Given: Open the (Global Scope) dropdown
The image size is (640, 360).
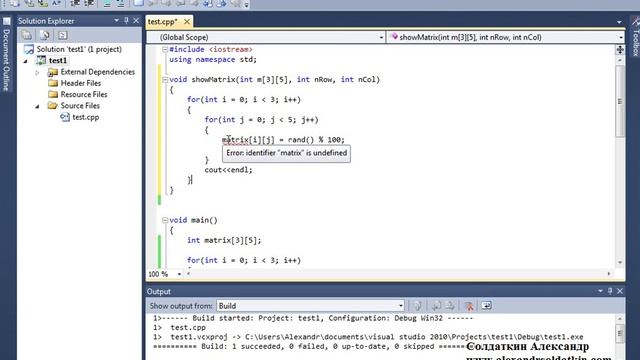Looking at the screenshot, I should point(265,37).
